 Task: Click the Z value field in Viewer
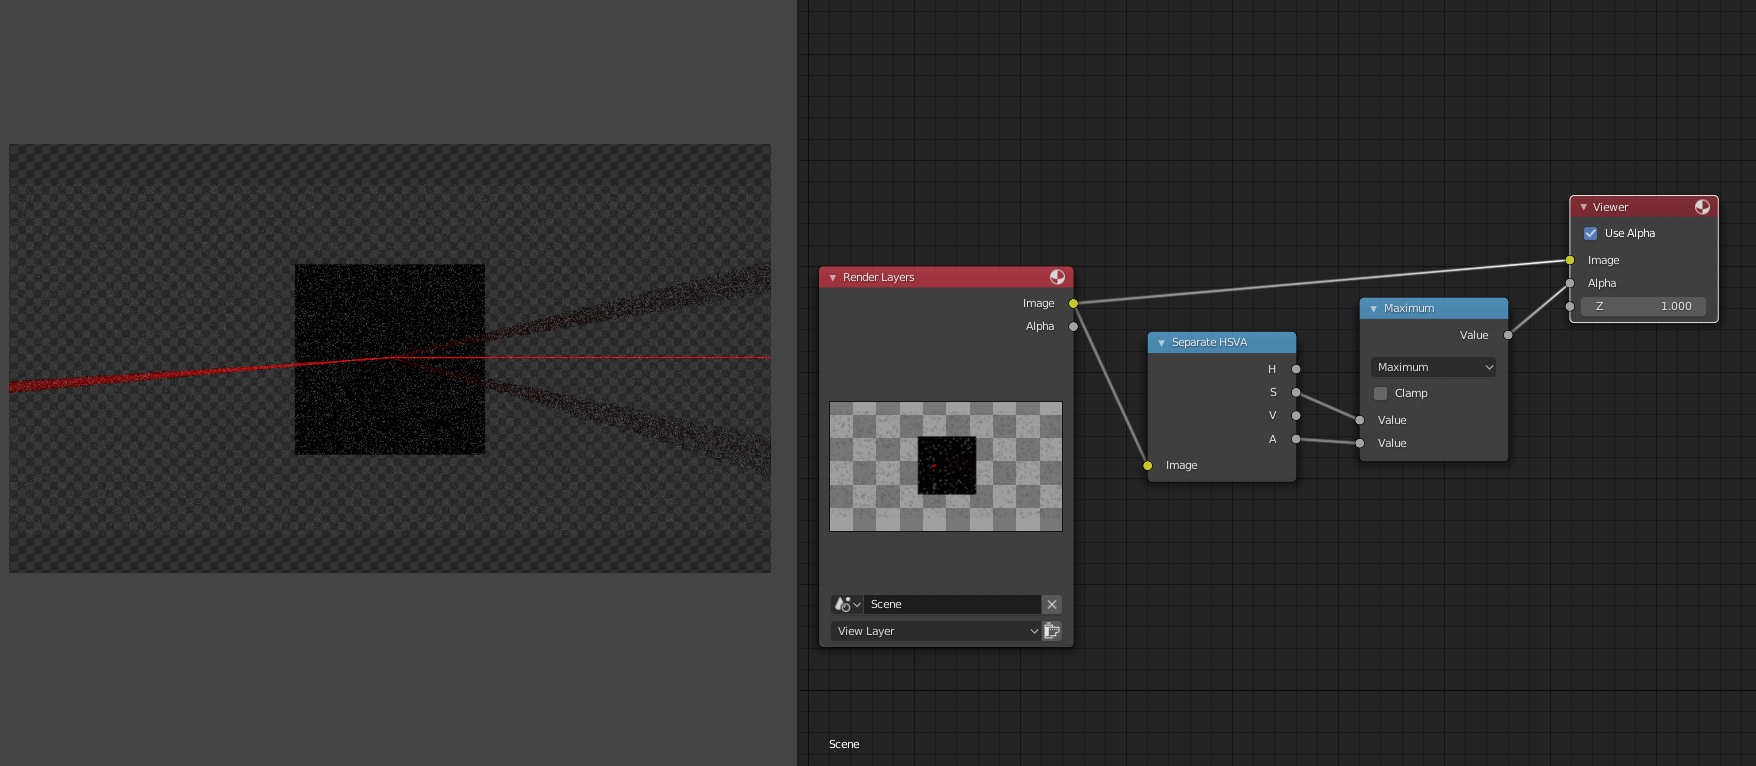pyautogui.click(x=1643, y=306)
